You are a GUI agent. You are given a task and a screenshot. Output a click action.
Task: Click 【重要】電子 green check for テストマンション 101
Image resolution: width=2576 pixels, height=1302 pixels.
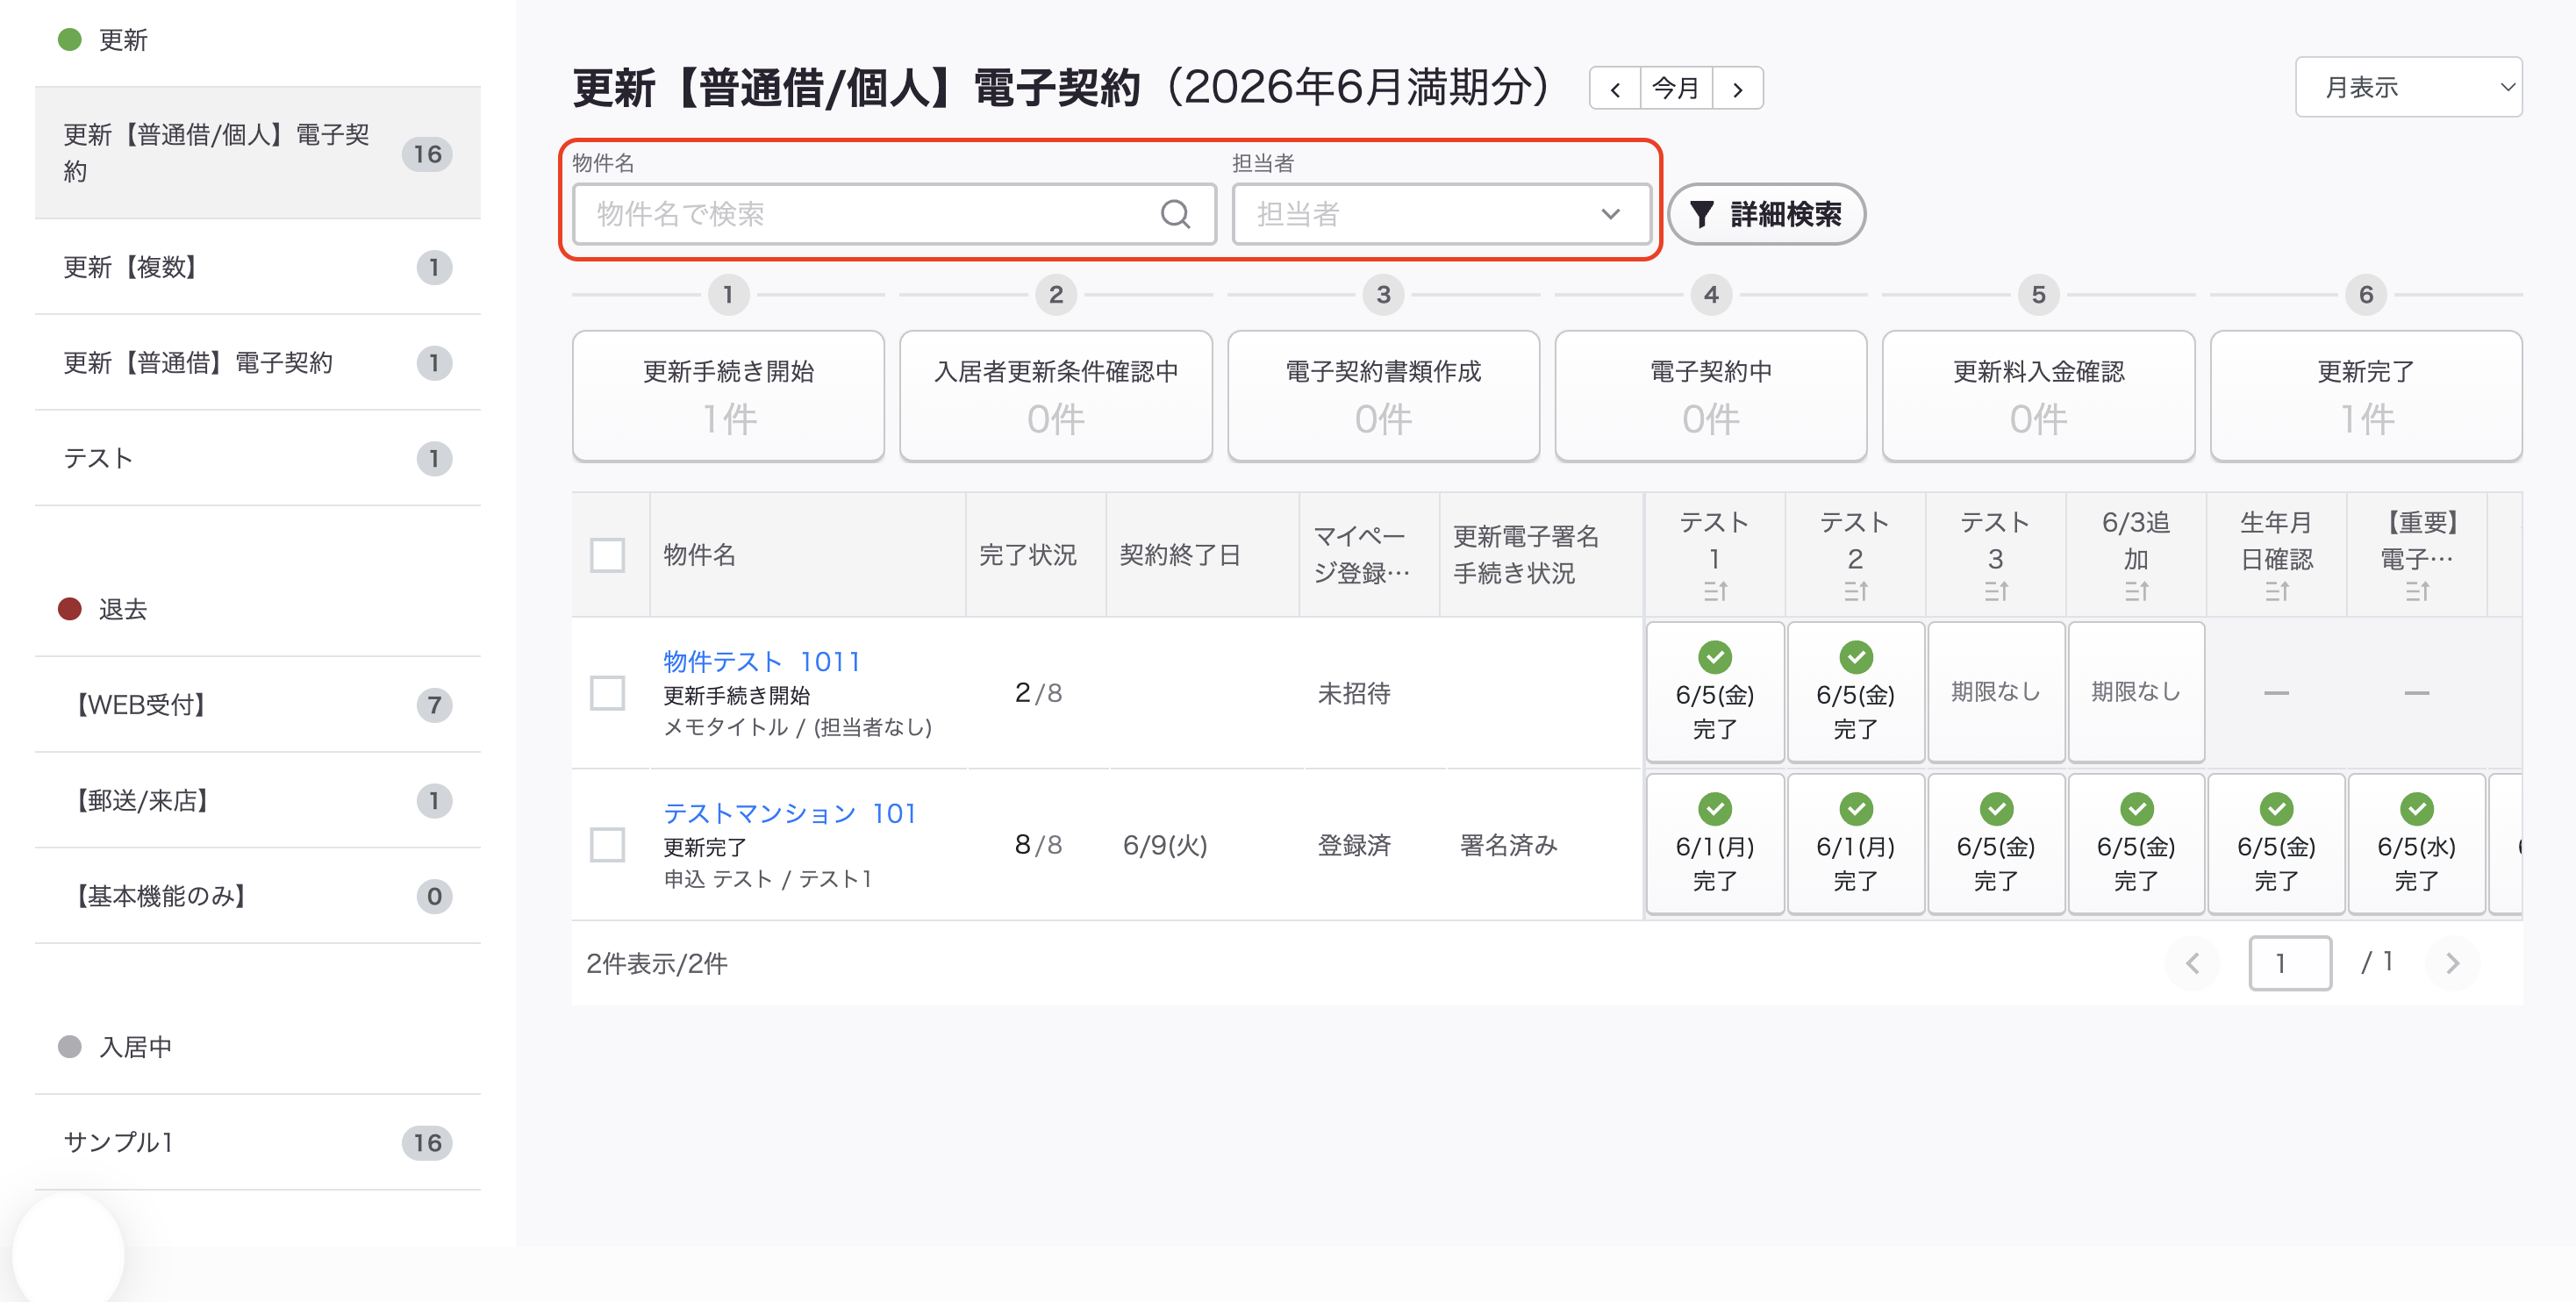click(x=2417, y=809)
